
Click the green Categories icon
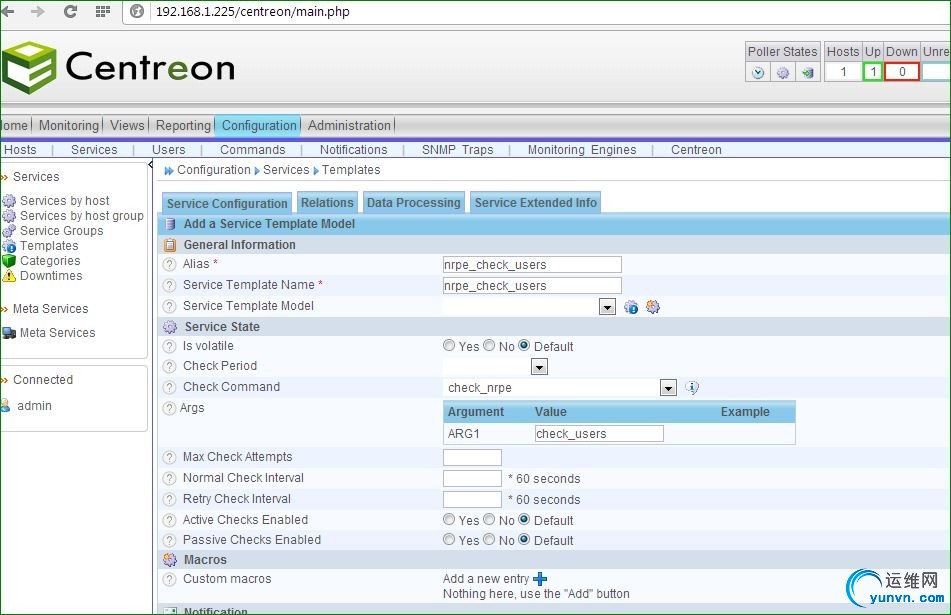coord(9,261)
